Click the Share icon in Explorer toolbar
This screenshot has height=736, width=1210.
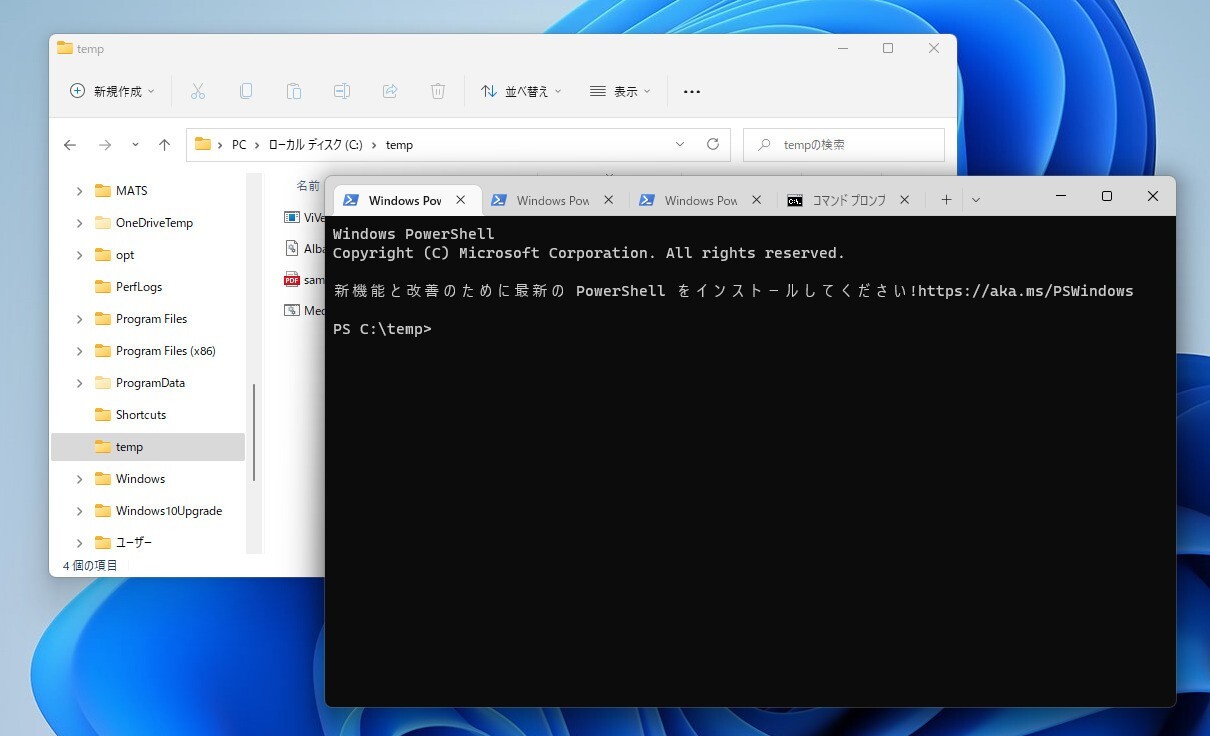pos(390,91)
